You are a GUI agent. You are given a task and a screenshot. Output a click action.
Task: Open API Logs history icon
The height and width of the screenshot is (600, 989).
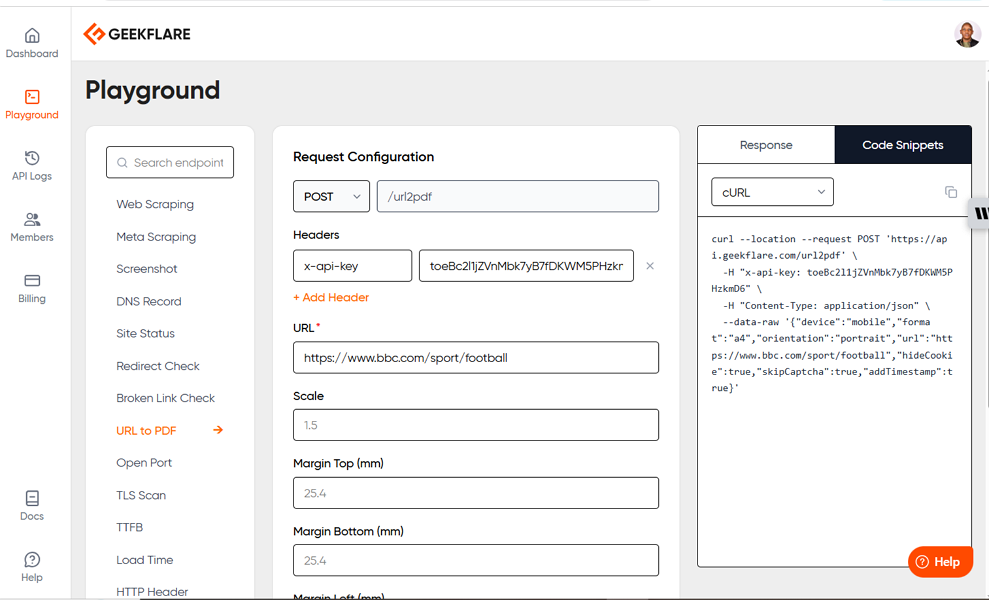pos(32,158)
